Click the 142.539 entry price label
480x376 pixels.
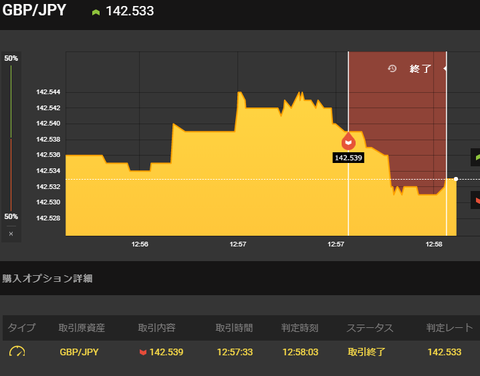point(348,158)
